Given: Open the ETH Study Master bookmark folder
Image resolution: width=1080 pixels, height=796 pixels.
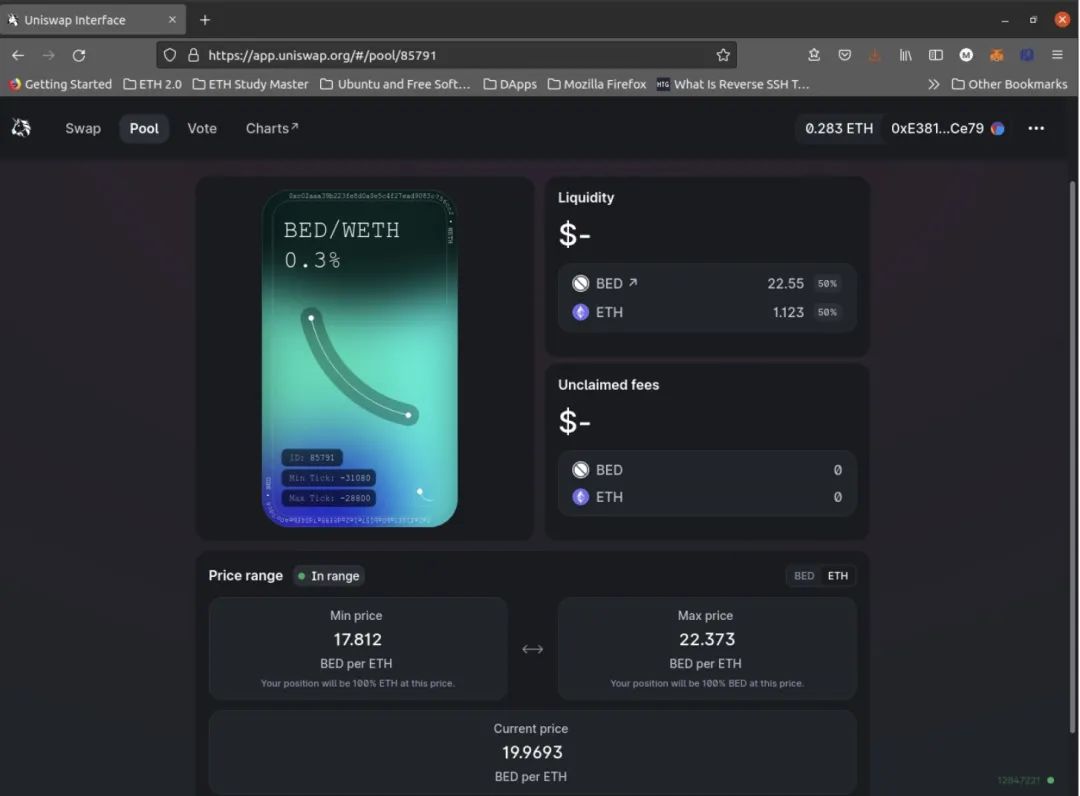Looking at the screenshot, I should click(251, 84).
